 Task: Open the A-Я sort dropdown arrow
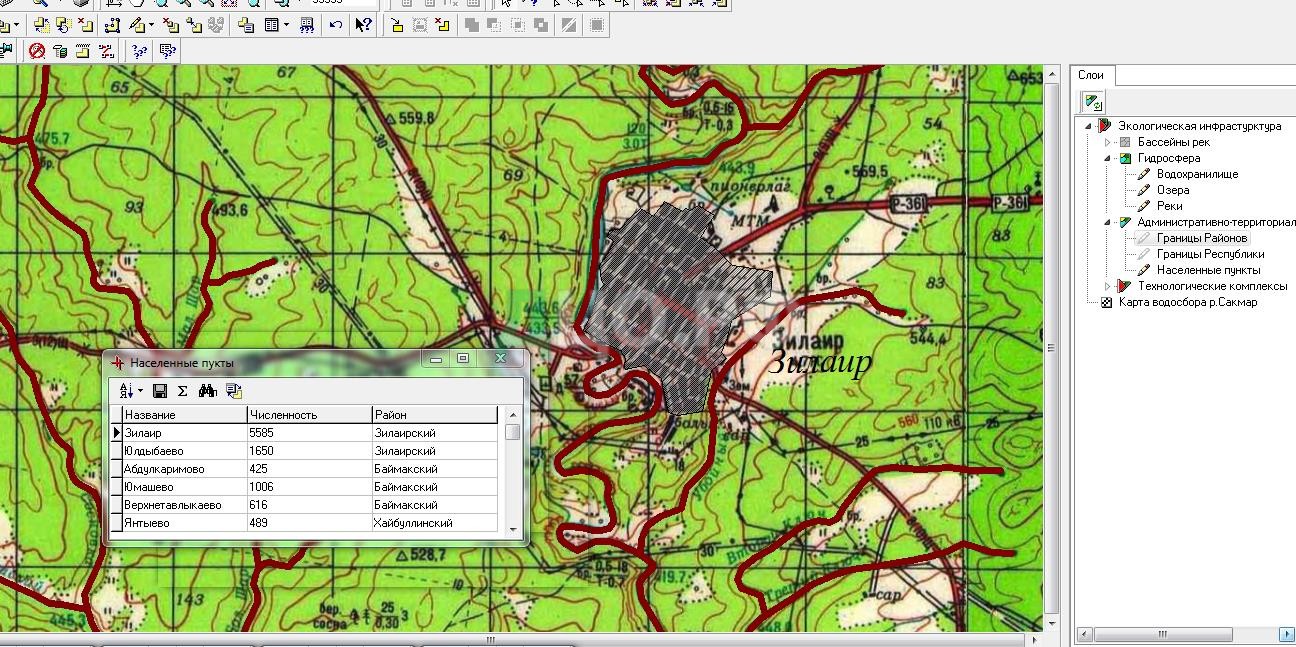141,391
